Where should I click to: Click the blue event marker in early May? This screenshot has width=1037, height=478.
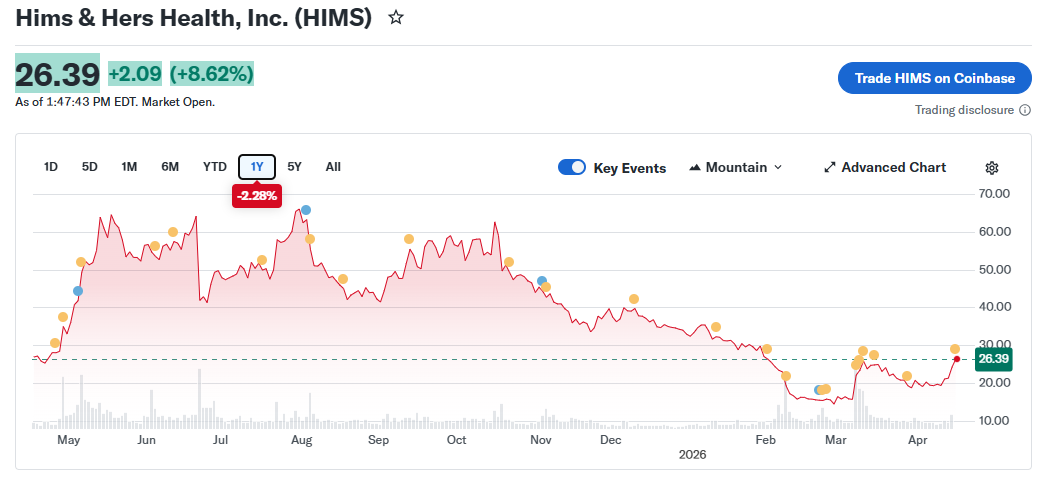coord(78,291)
